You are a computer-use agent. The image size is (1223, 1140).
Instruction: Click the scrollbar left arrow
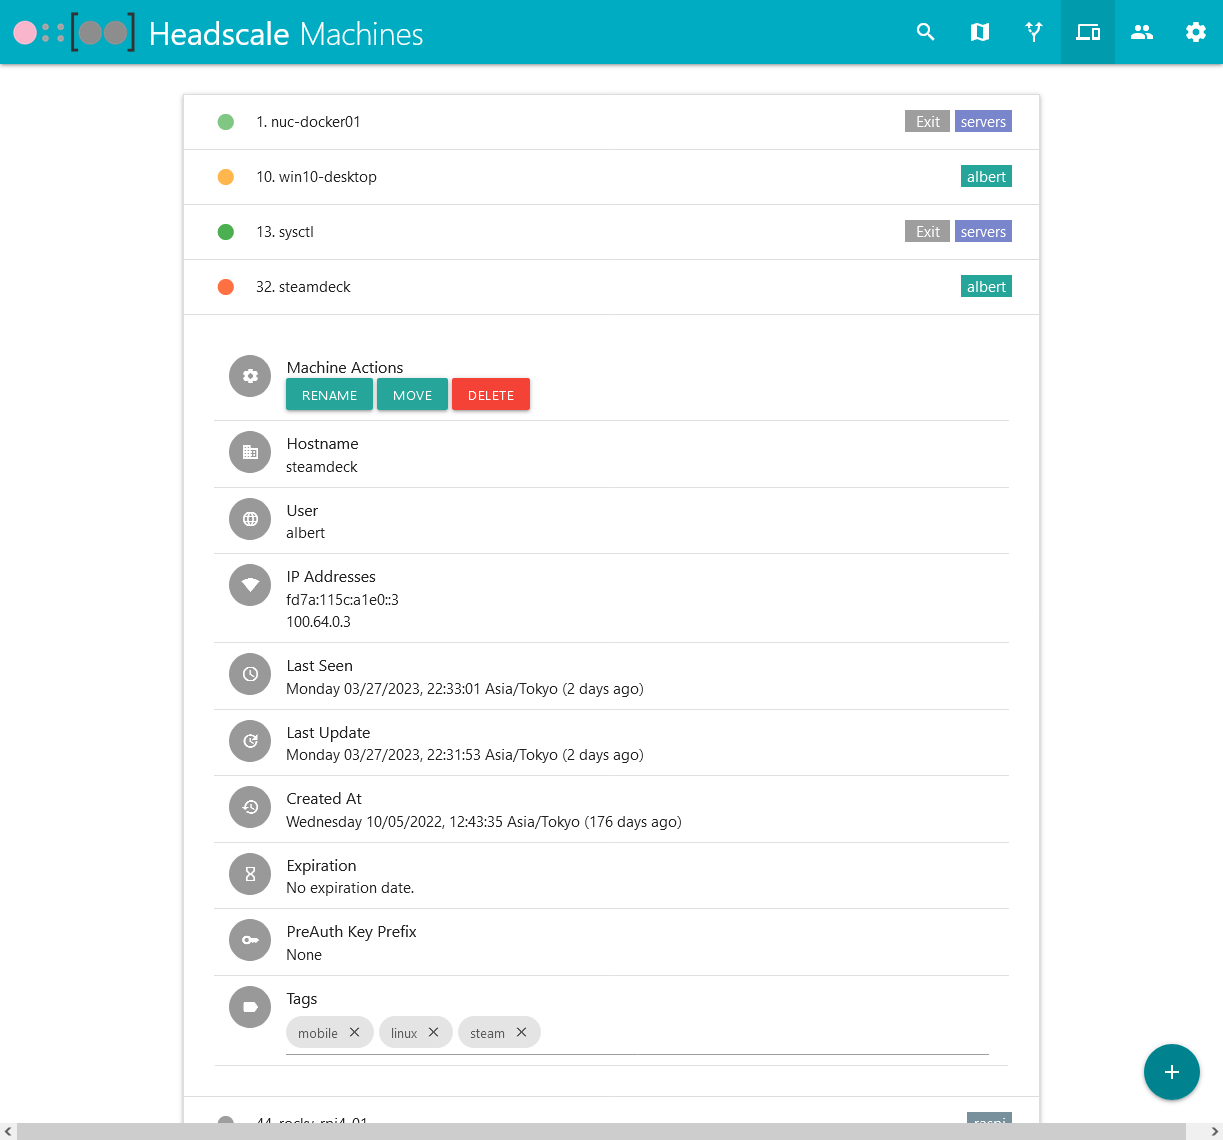[8, 1131]
